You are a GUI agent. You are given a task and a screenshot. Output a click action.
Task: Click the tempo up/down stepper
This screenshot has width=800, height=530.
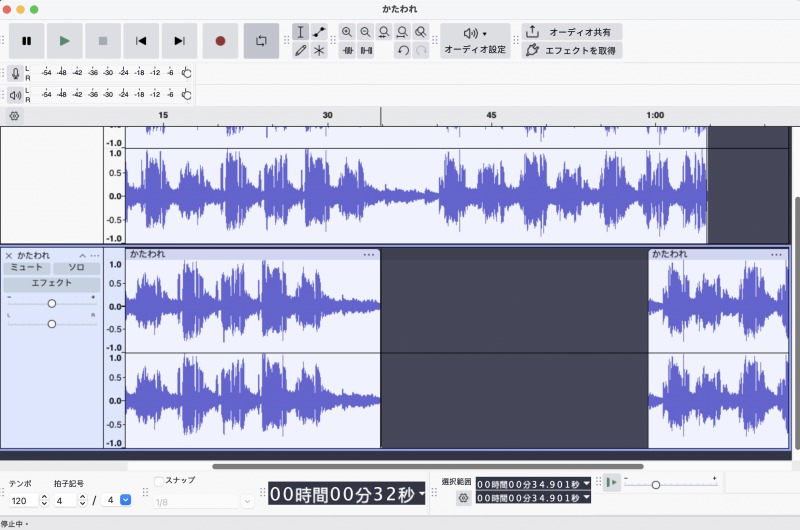[44, 500]
